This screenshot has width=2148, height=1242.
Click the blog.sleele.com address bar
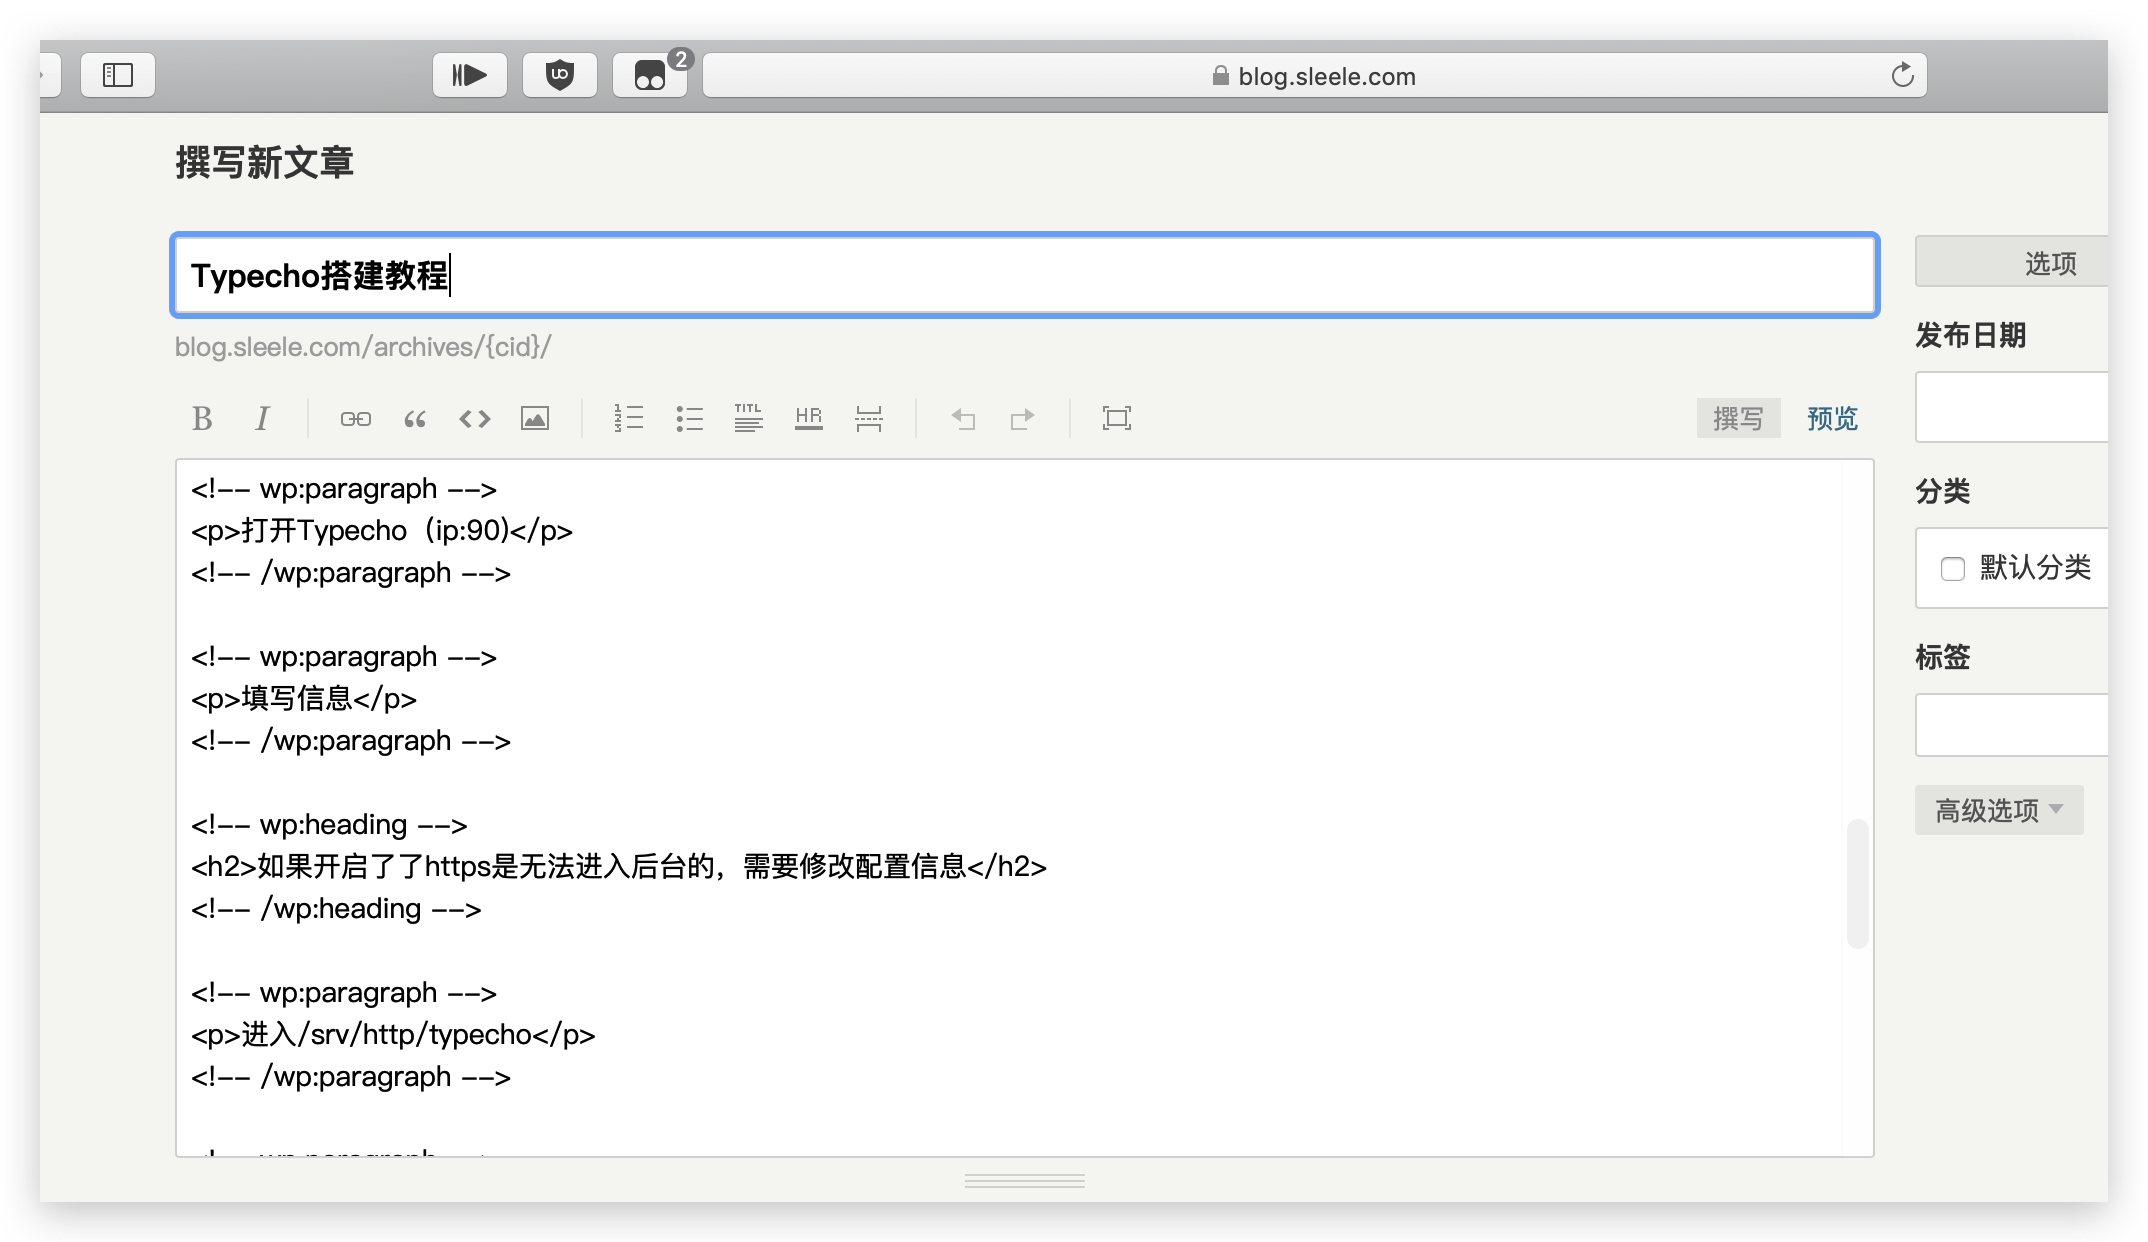[1314, 75]
